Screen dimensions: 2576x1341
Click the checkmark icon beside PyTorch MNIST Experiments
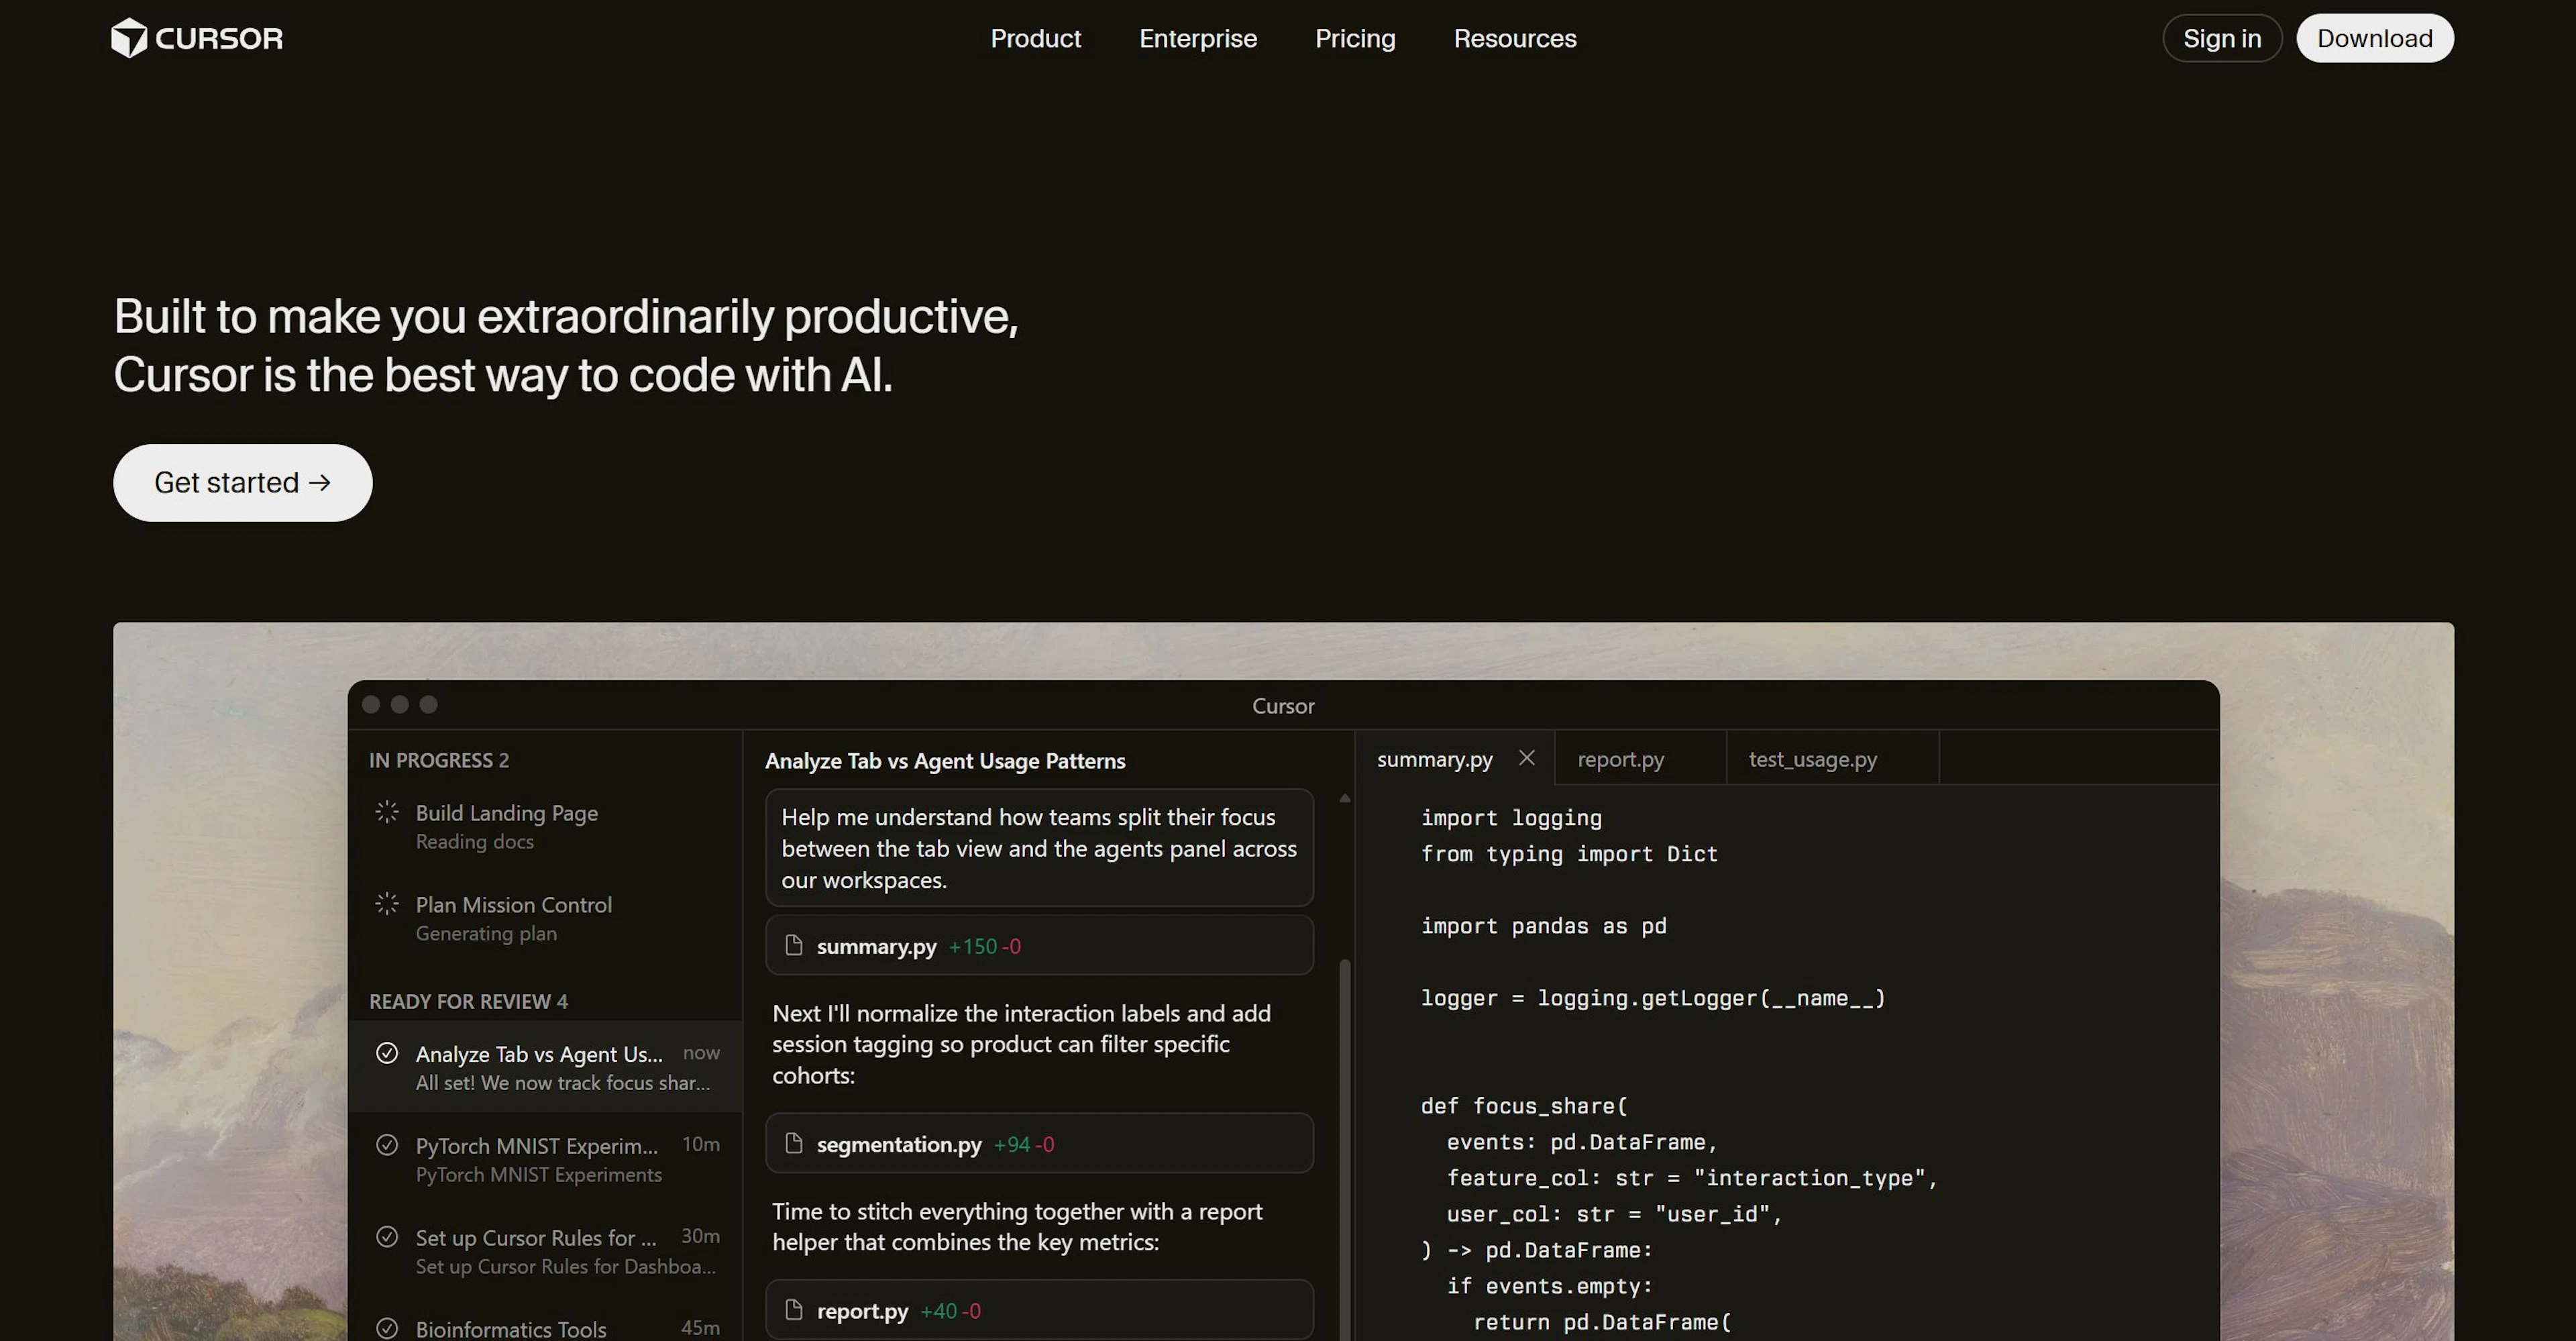(387, 1145)
